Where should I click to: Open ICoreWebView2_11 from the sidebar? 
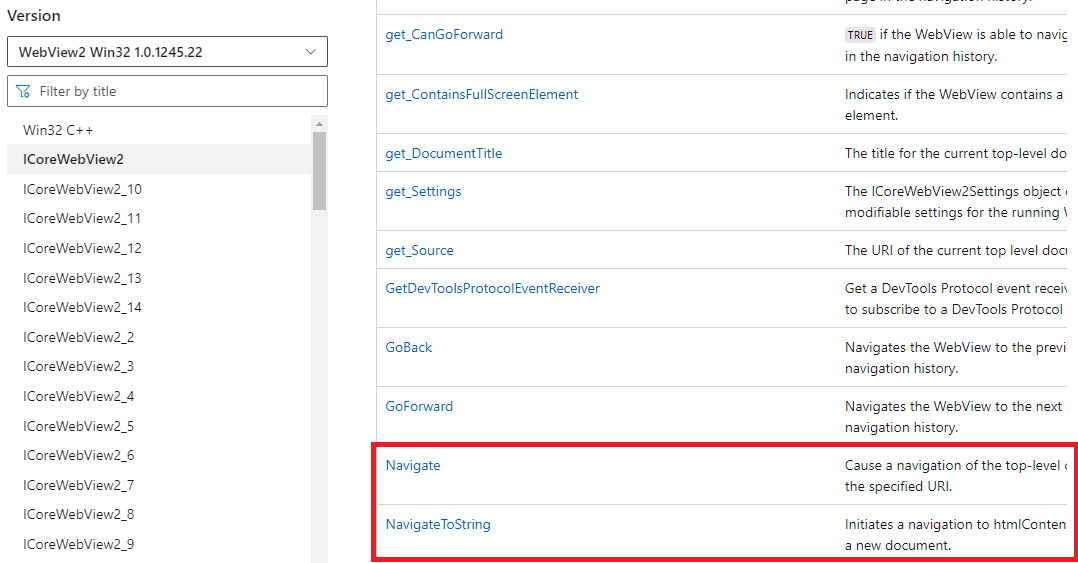coord(82,218)
